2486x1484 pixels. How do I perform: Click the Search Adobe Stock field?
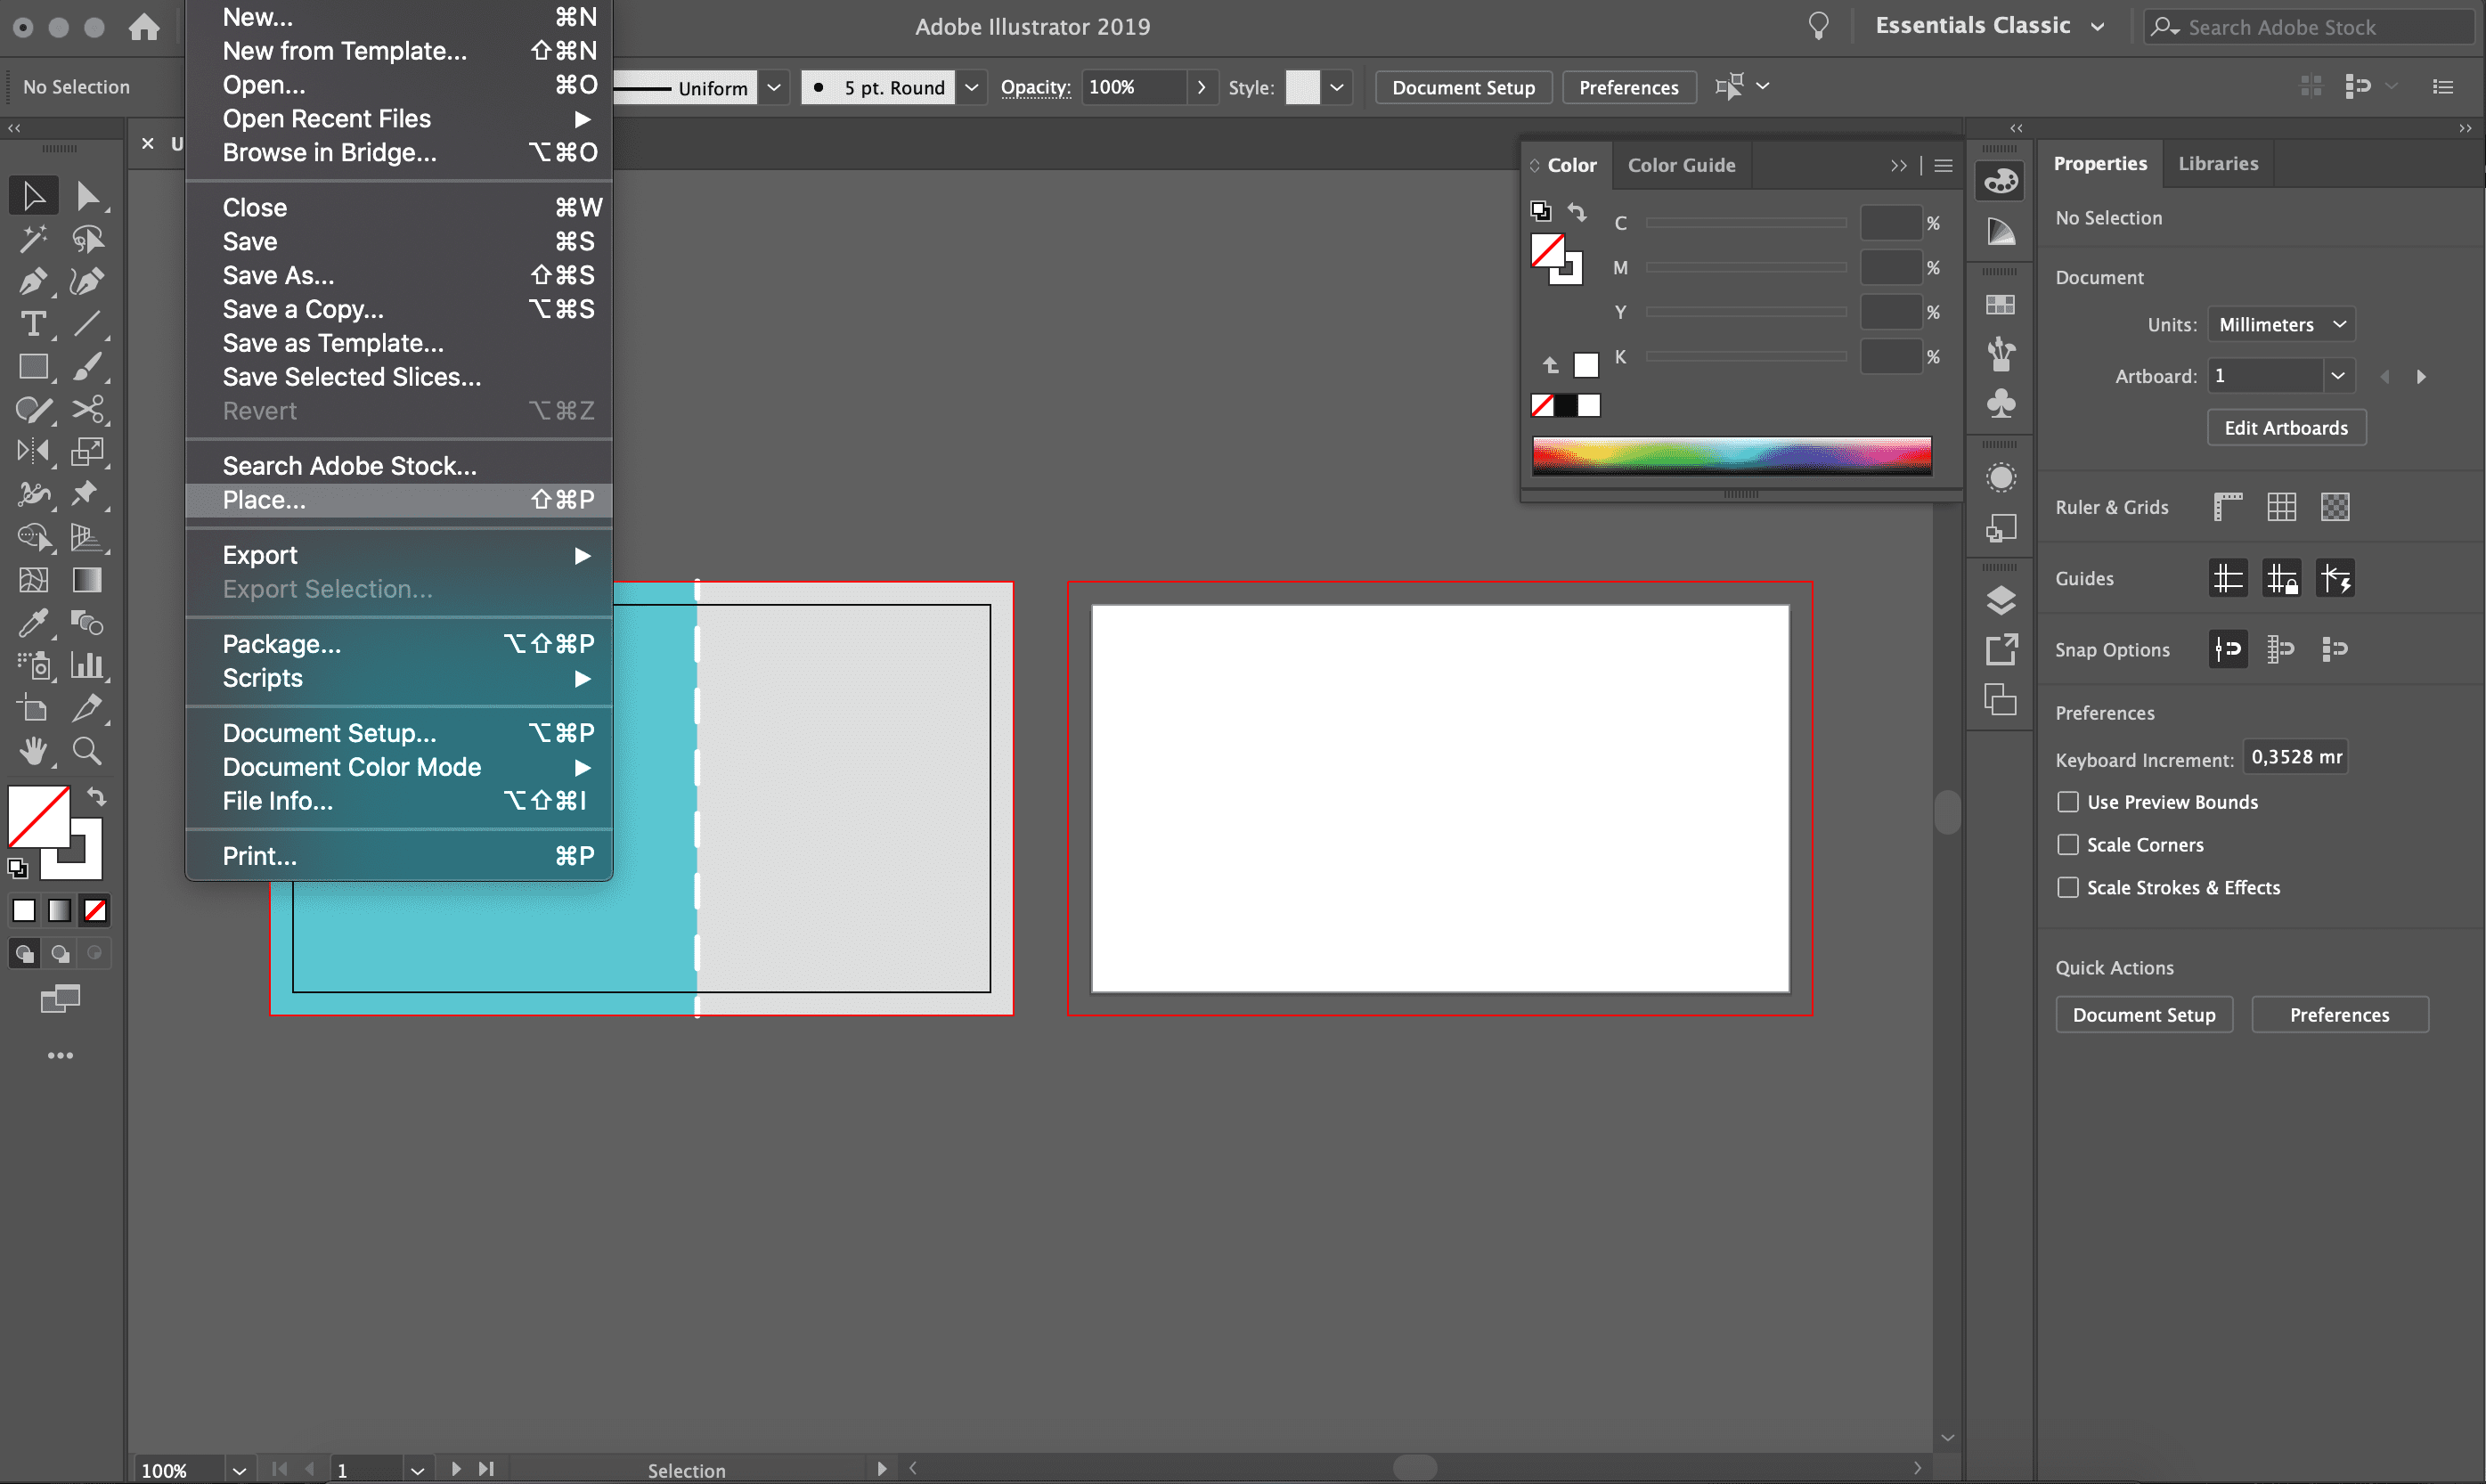coord(2311,27)
